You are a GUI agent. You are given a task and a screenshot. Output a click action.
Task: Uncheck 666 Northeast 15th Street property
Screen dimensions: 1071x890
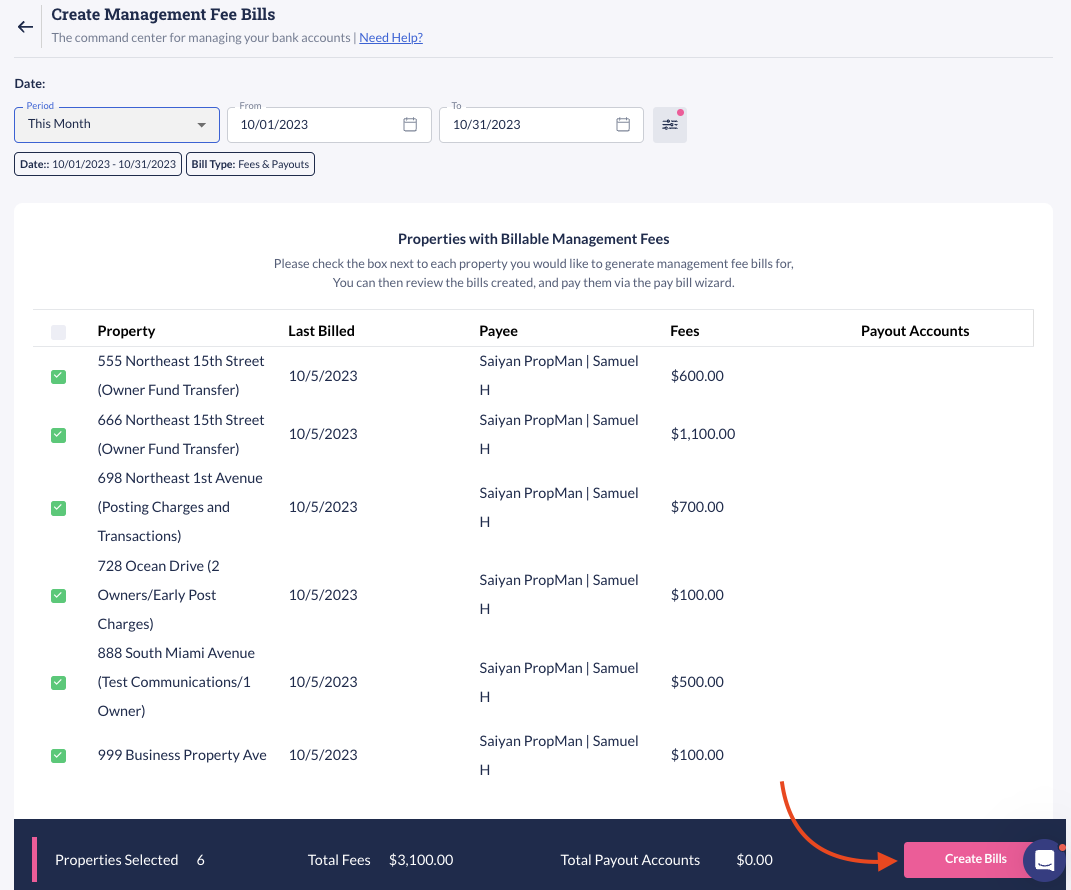[x=59, y=435]
